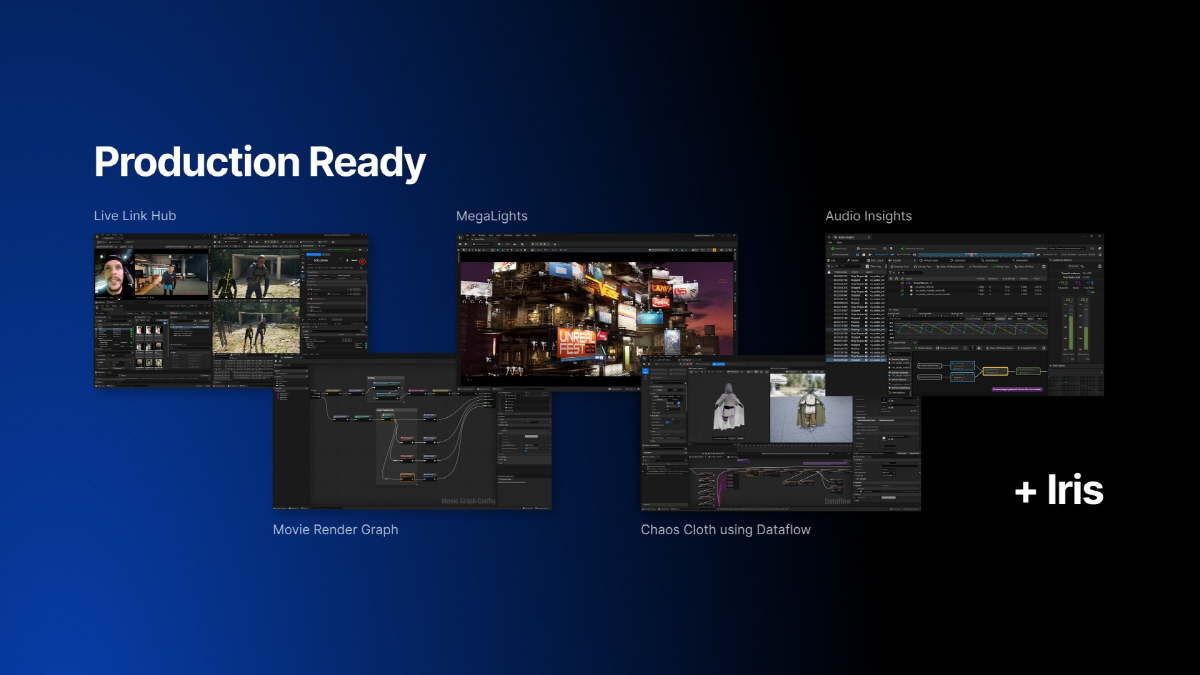Click the play icon in Audio Insights transport
Viewport: 1200px width, 675px height.
tap(870, 255)
